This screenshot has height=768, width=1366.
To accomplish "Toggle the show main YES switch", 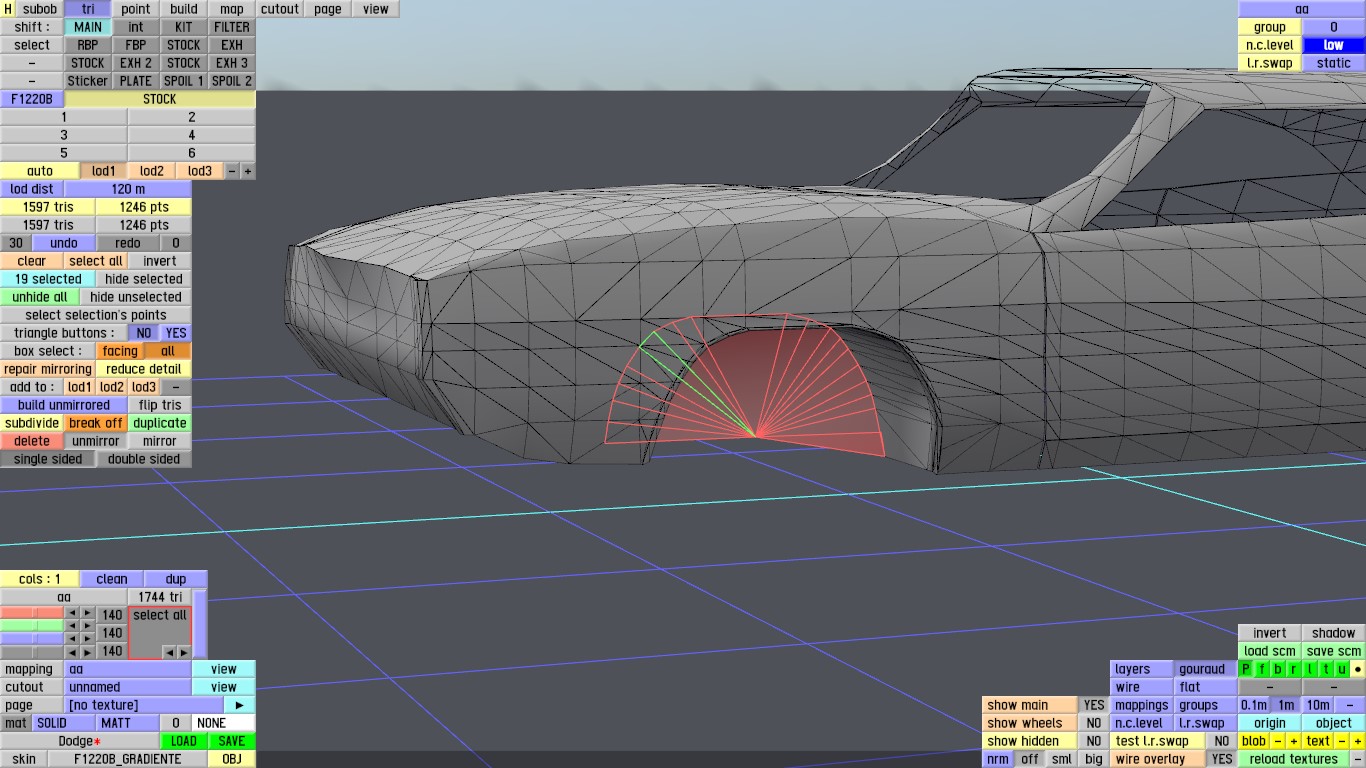I will pyautogui.click(x=1094, y=705).
